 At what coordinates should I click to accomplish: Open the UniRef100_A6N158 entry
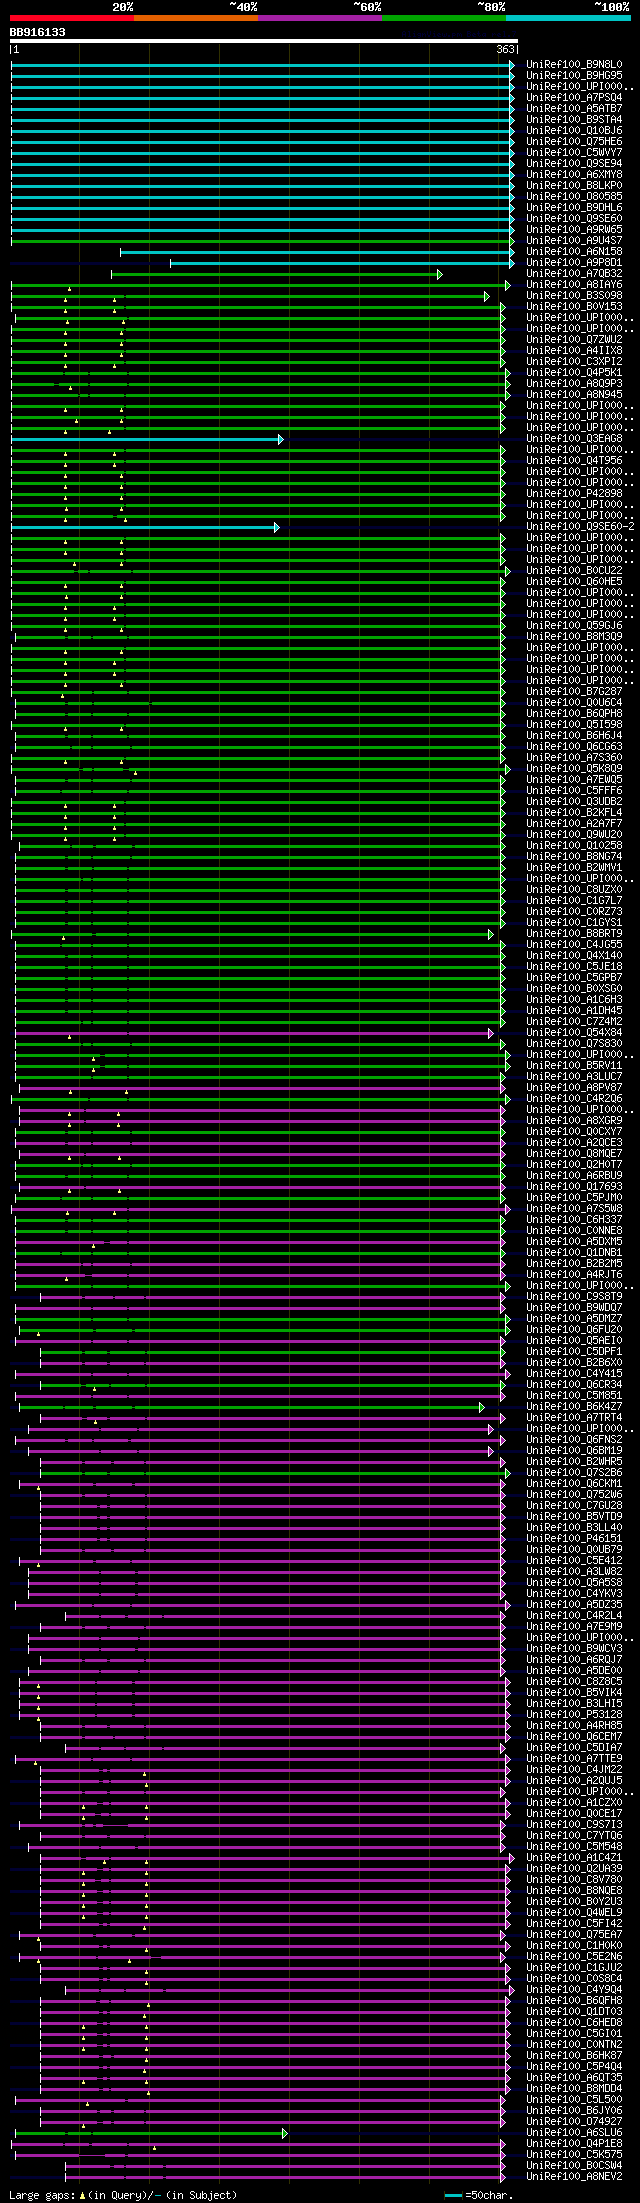pos(574,252)
